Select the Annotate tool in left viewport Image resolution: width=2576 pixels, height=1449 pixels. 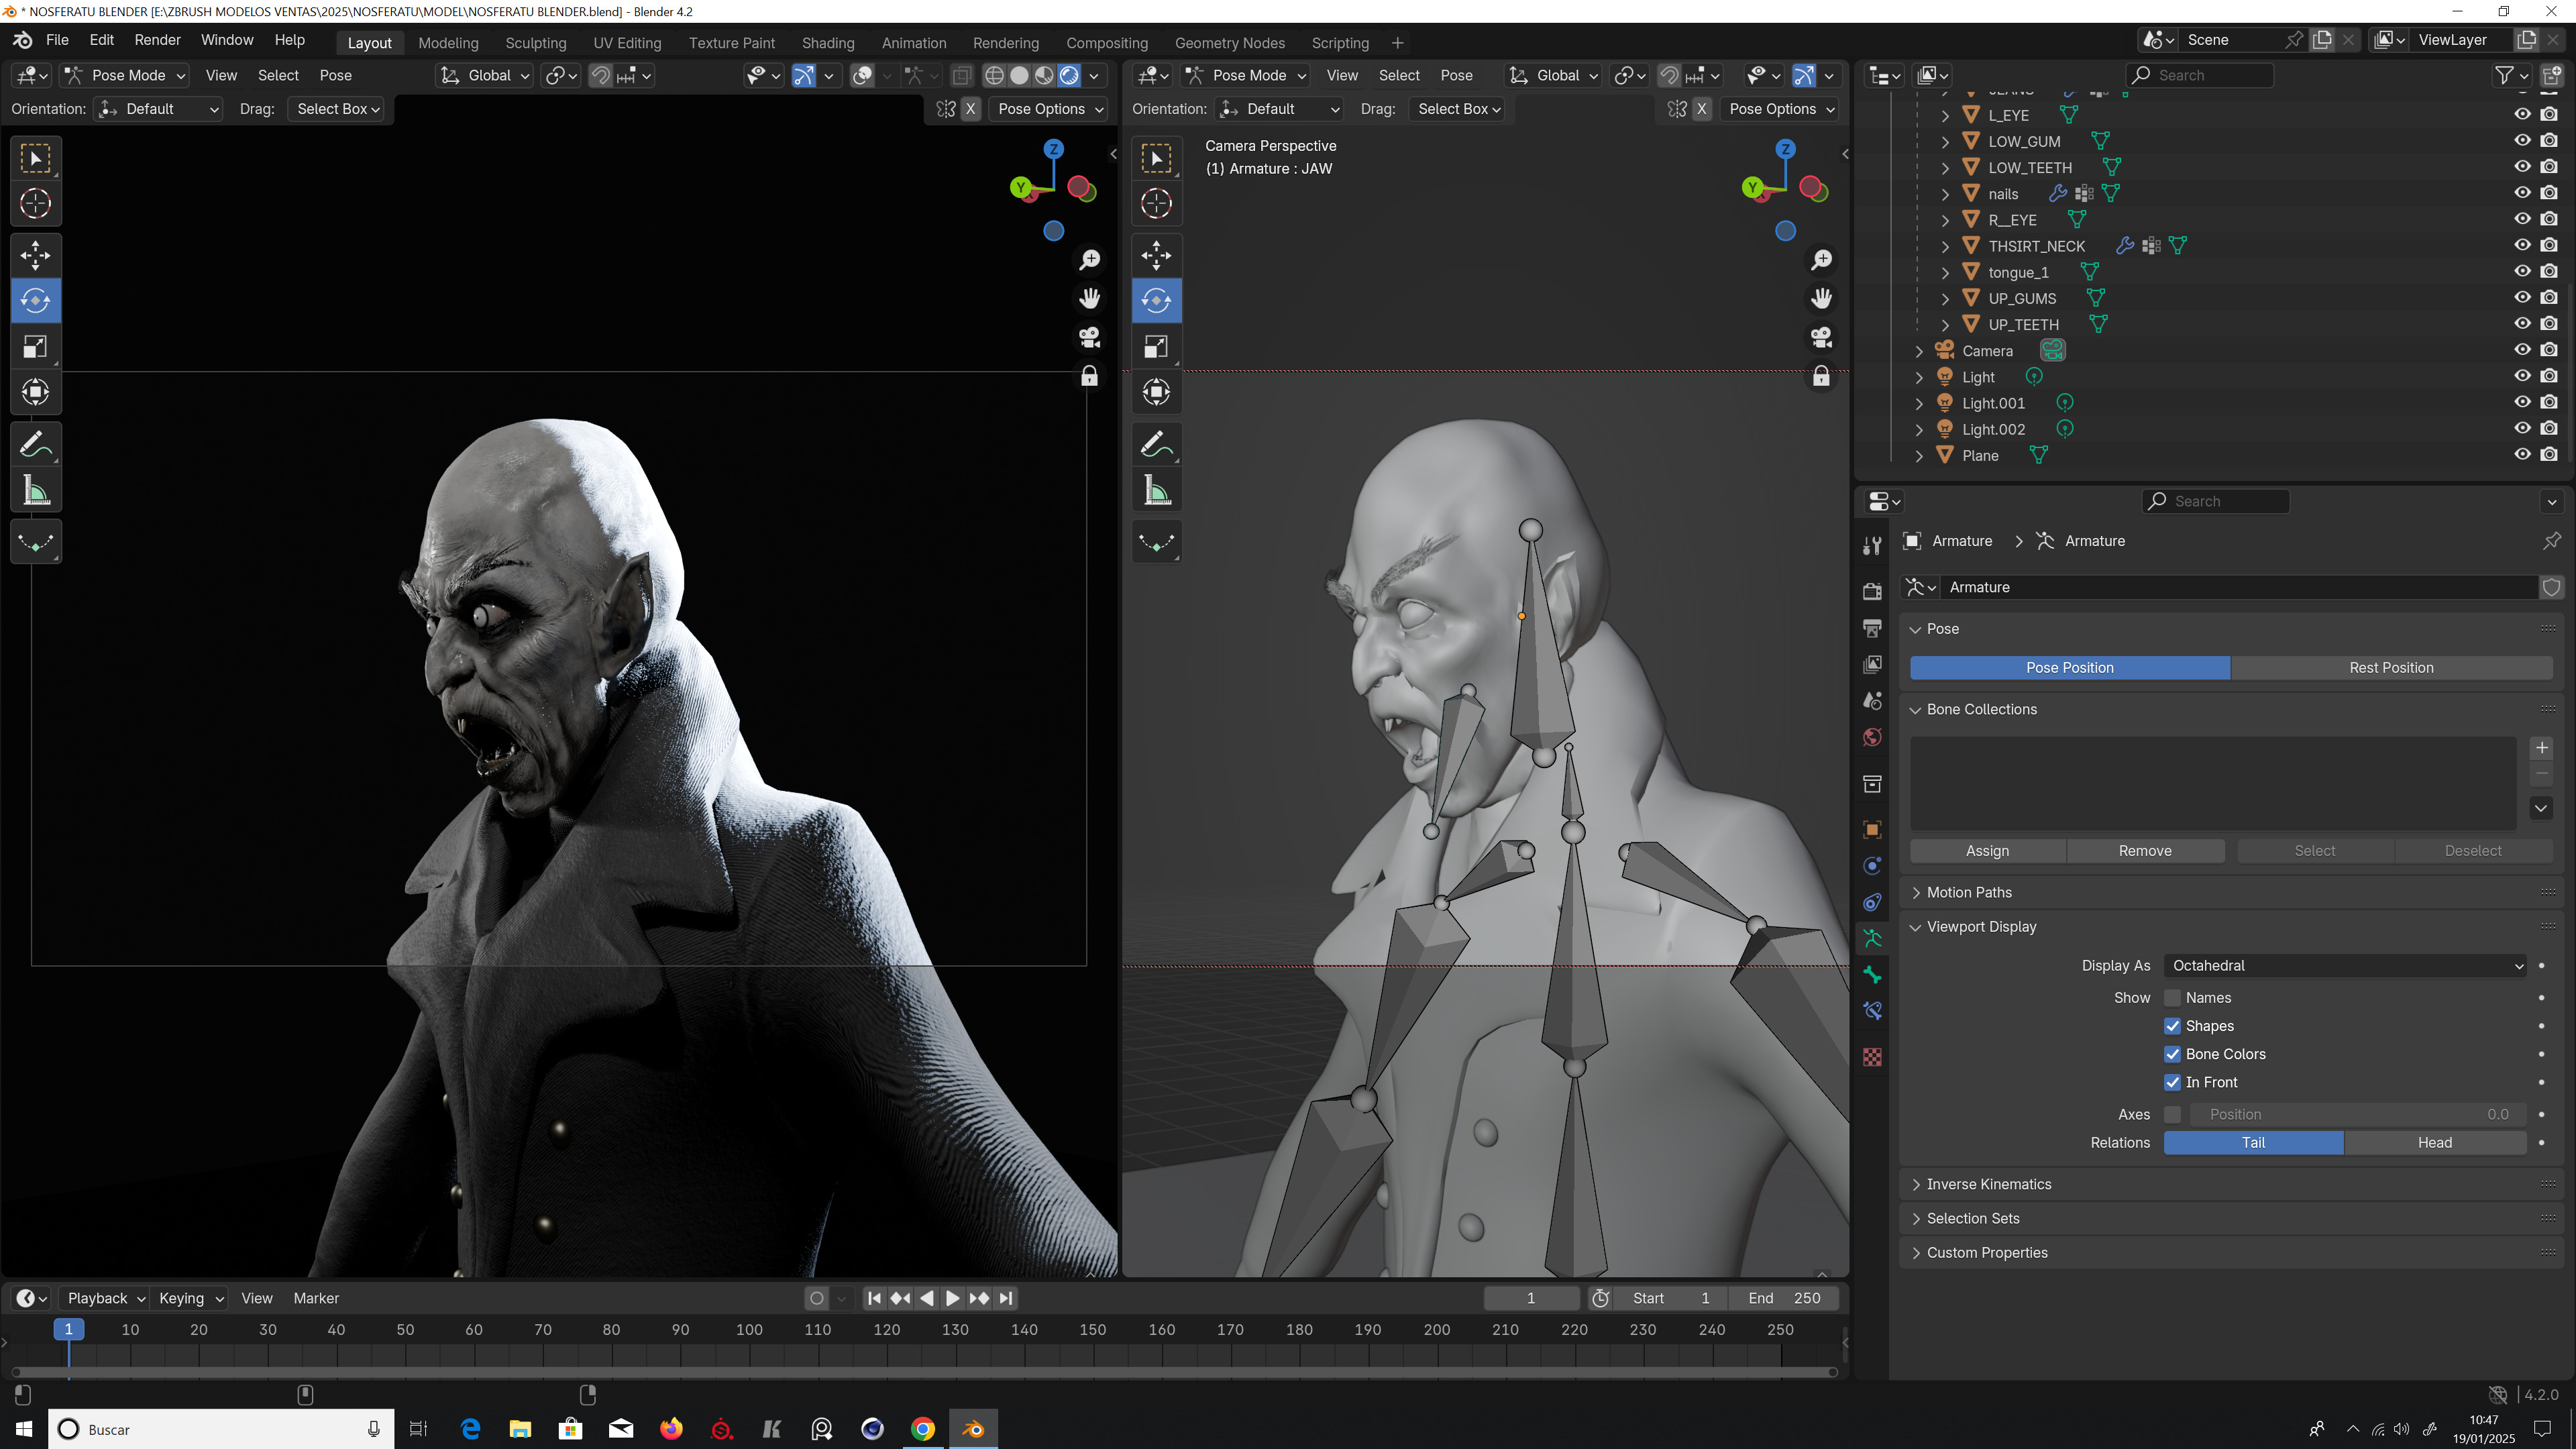pyautogui.click(x=35, y=444)
